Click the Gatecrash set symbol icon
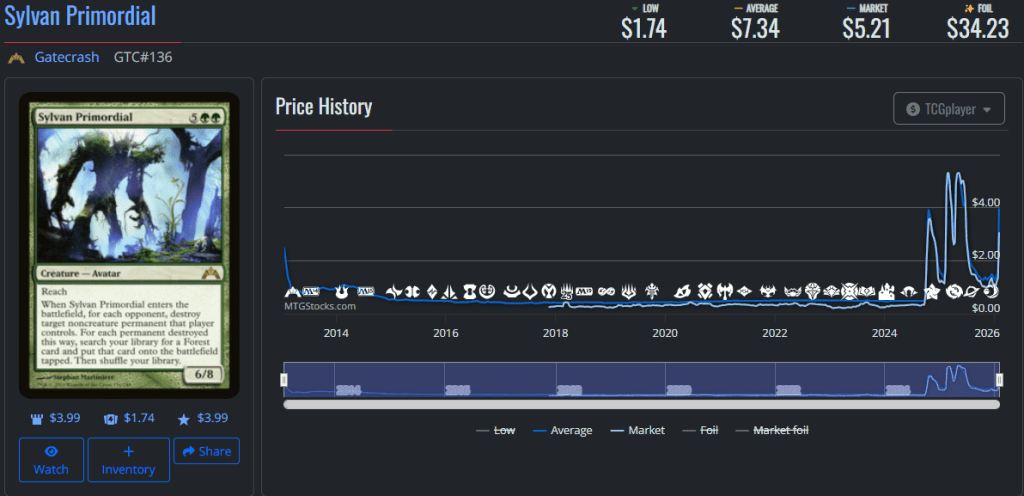 (16, 57)
